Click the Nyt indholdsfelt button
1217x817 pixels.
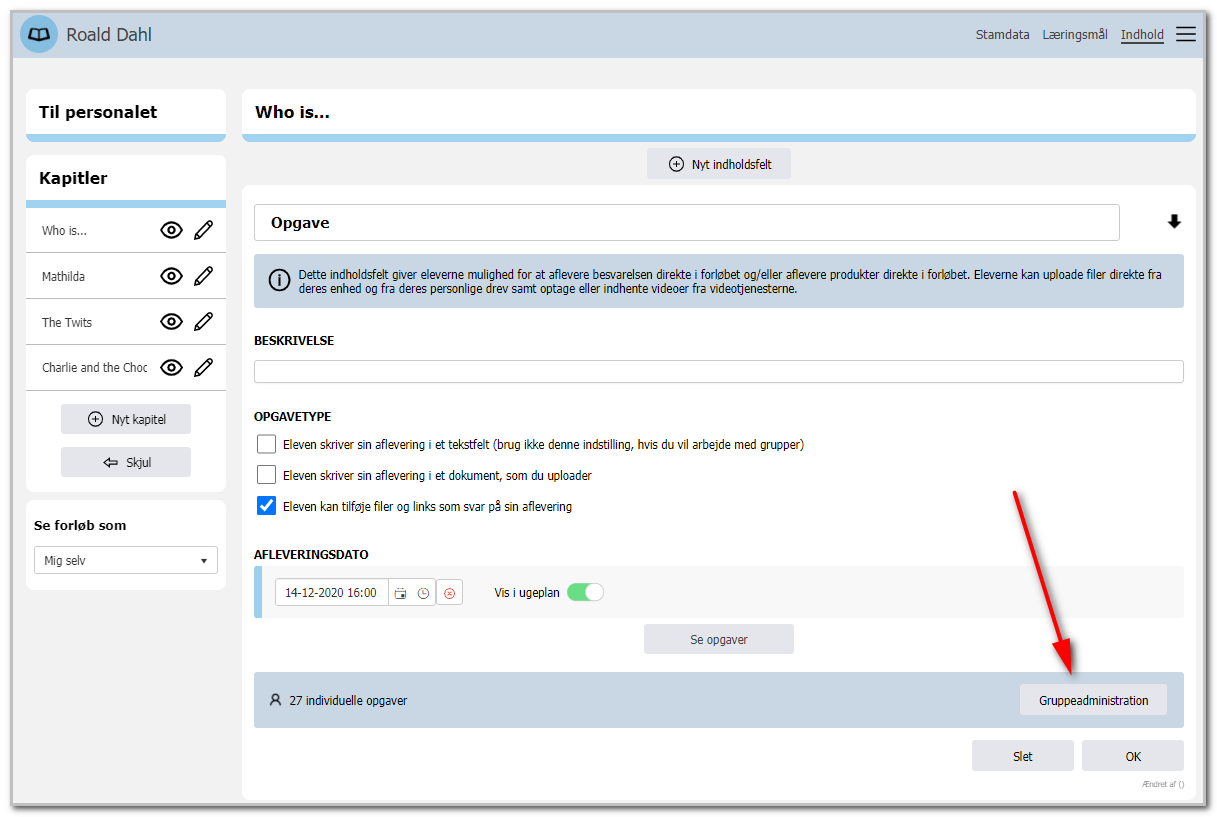pyautogui.click(x=719, y=164)
